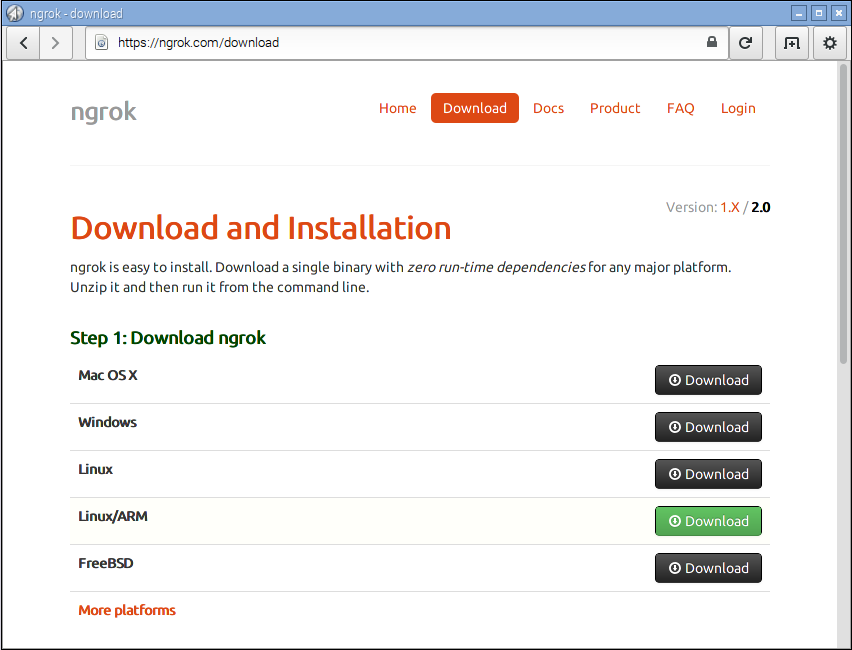Switch to version 1.X

pyautogui.click(x=730, y=207)
